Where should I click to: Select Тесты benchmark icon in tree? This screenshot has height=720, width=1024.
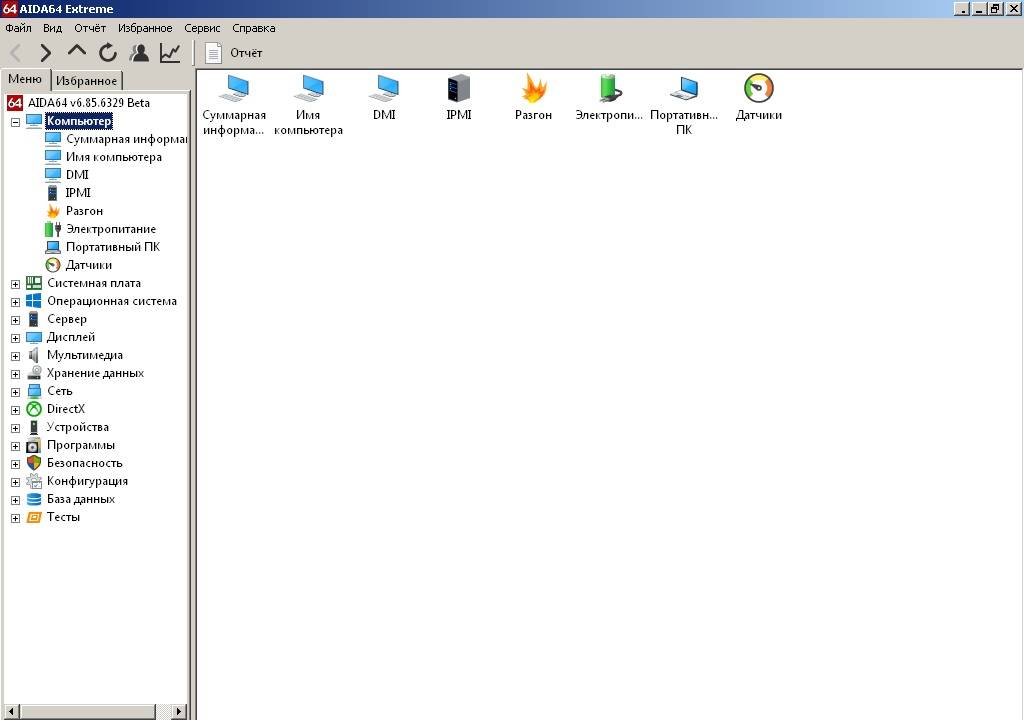point(34,517)
